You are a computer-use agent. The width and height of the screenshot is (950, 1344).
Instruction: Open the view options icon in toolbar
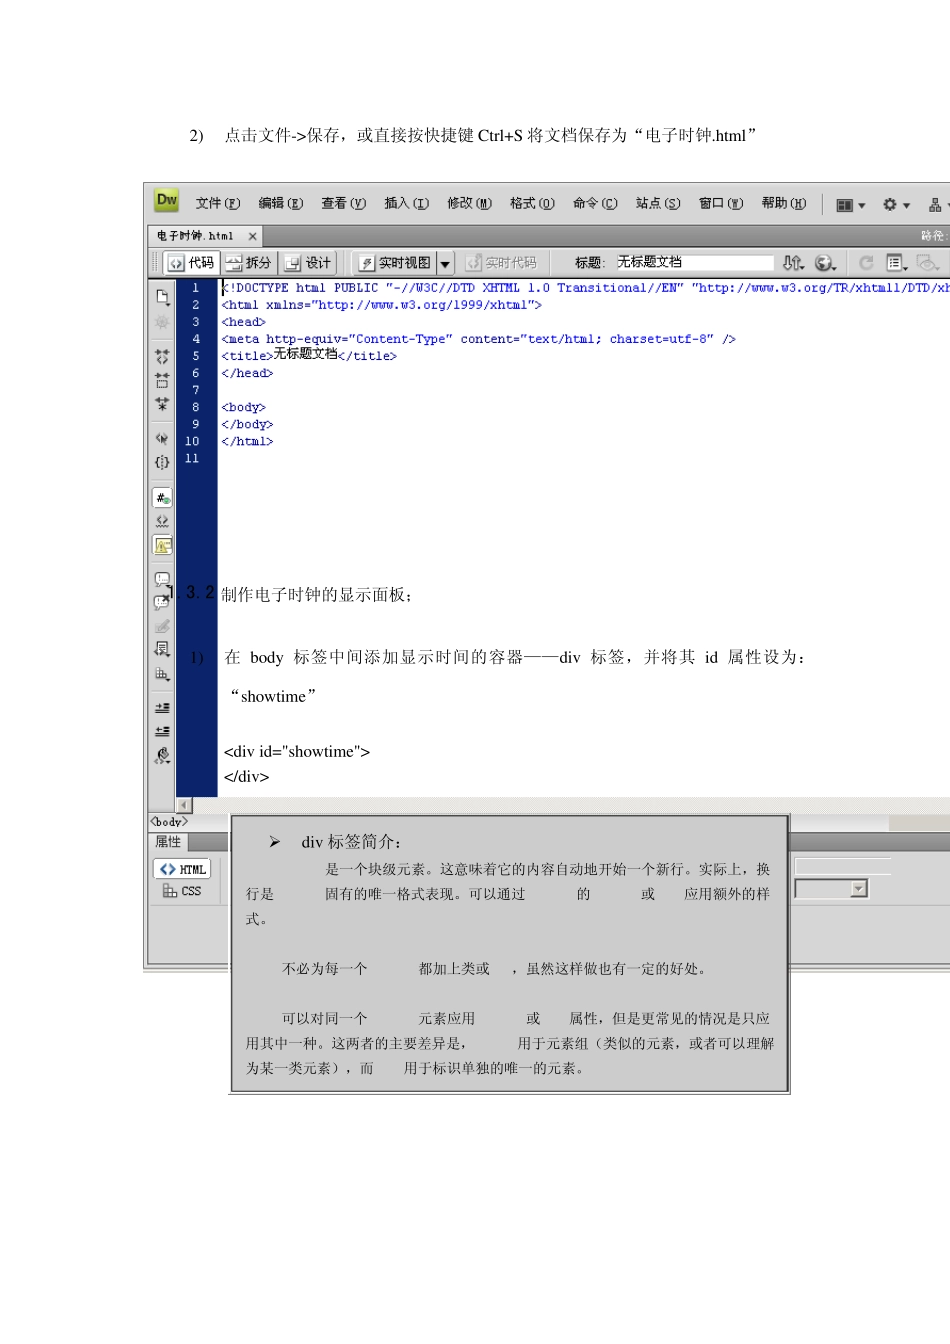[897, 263]
